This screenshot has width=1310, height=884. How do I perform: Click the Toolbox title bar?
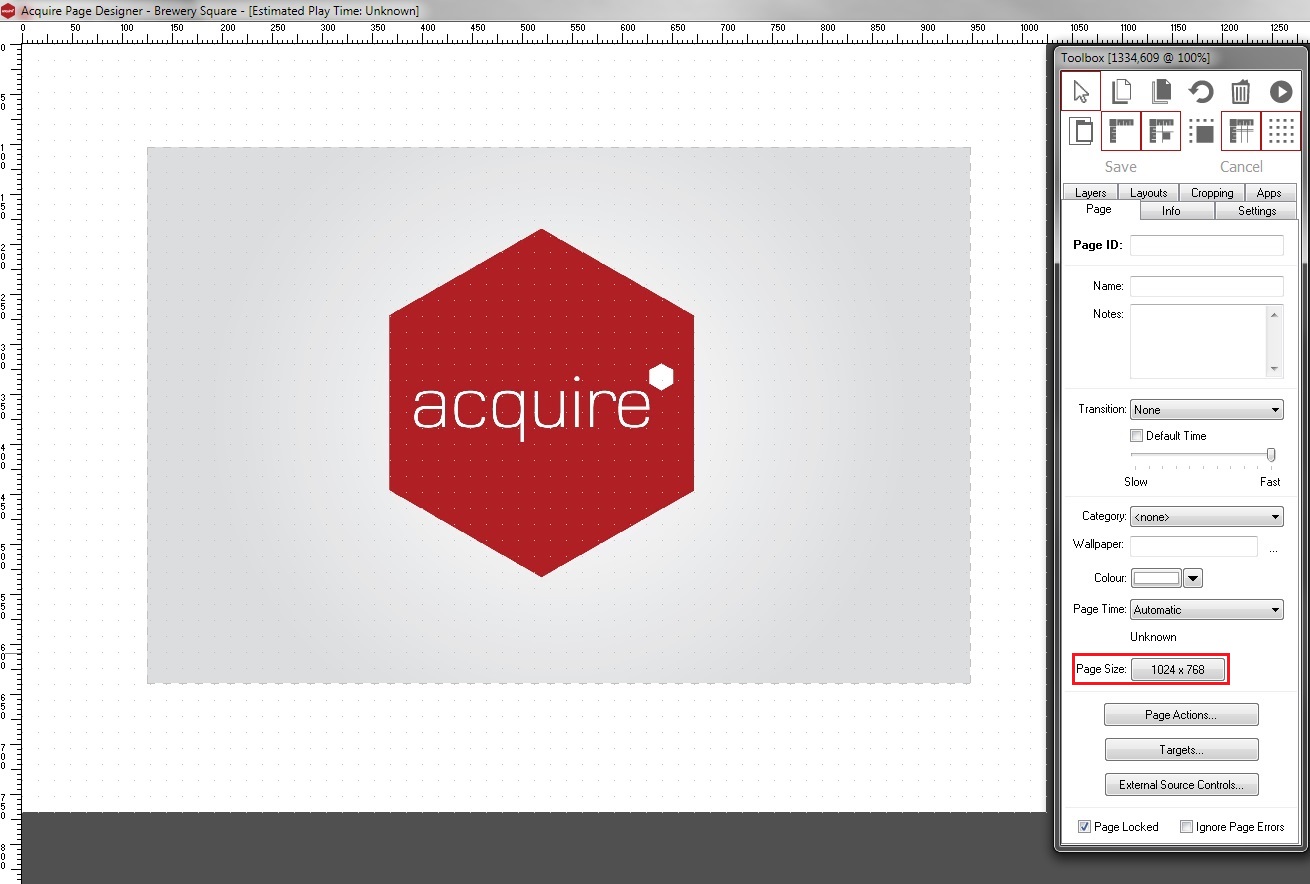point(1181,58)
